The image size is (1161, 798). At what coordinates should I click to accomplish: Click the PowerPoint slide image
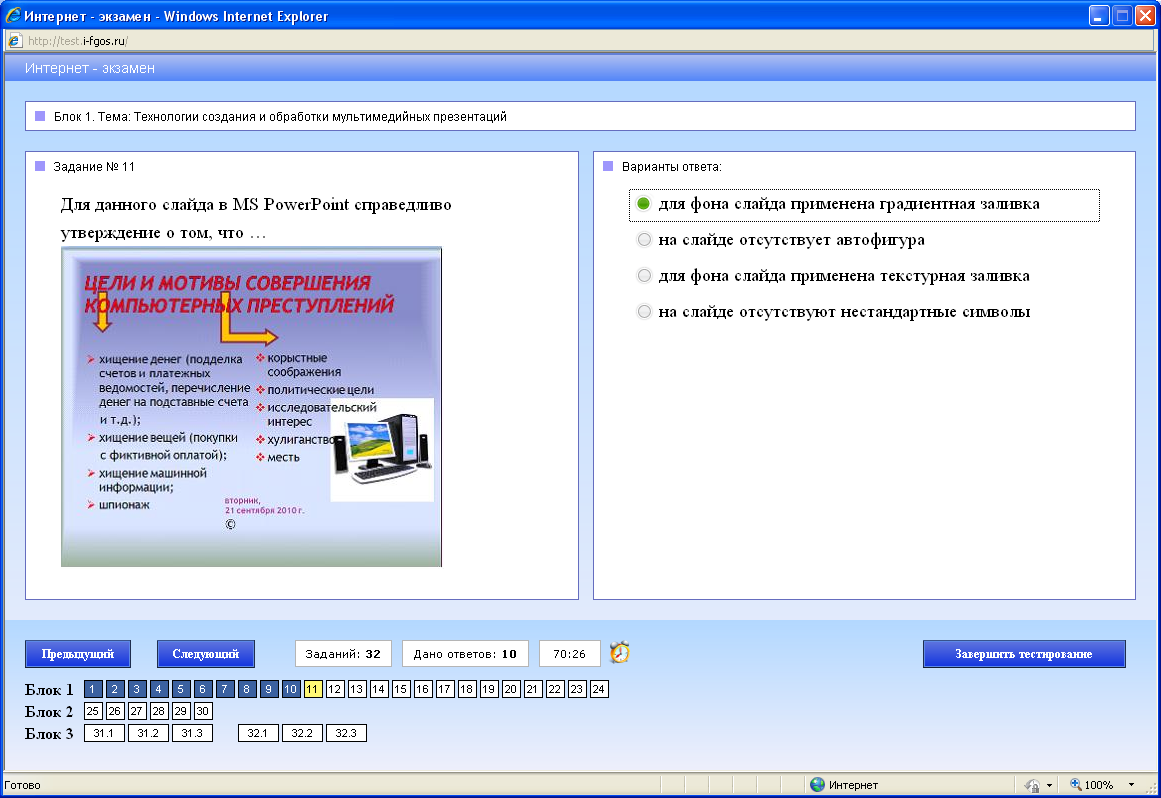[x=252, y=407]
